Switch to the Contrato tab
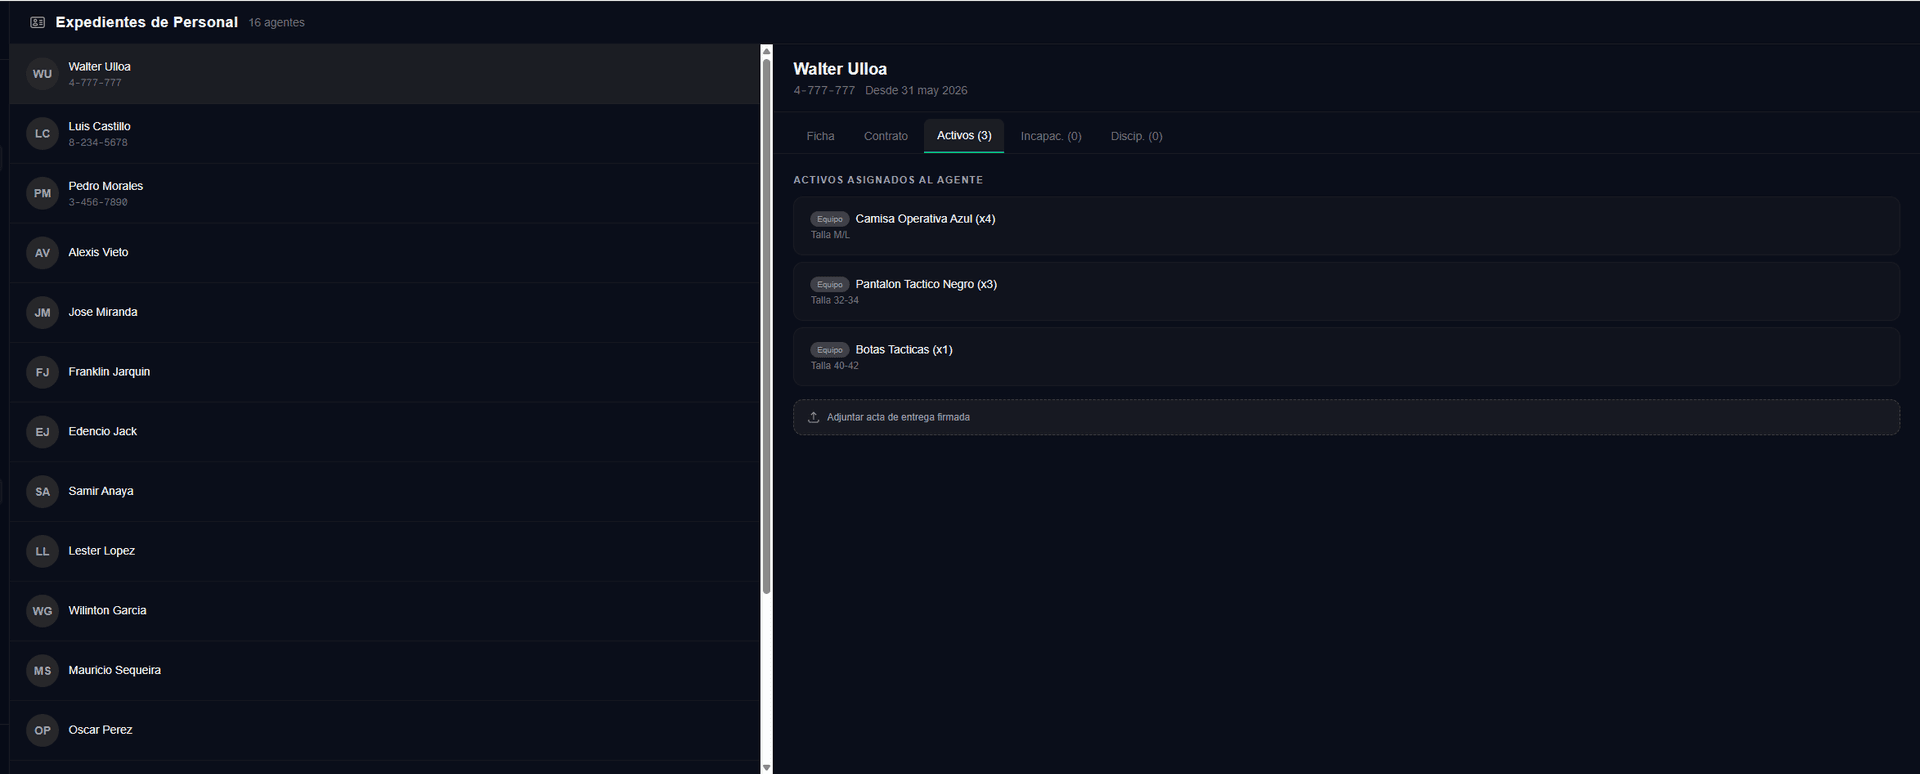The width and height of the screenshot is (1920, 774). (886, 136)
